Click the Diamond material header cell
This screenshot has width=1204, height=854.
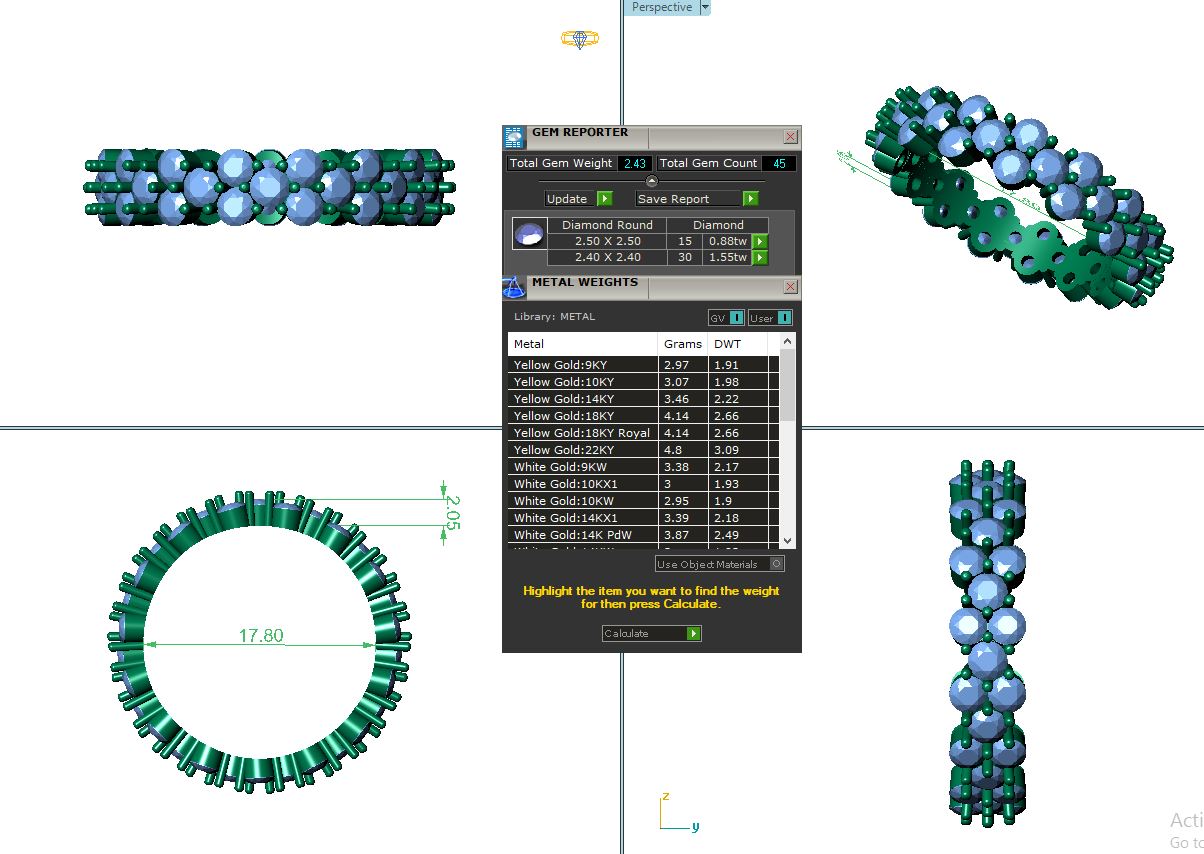718,225
